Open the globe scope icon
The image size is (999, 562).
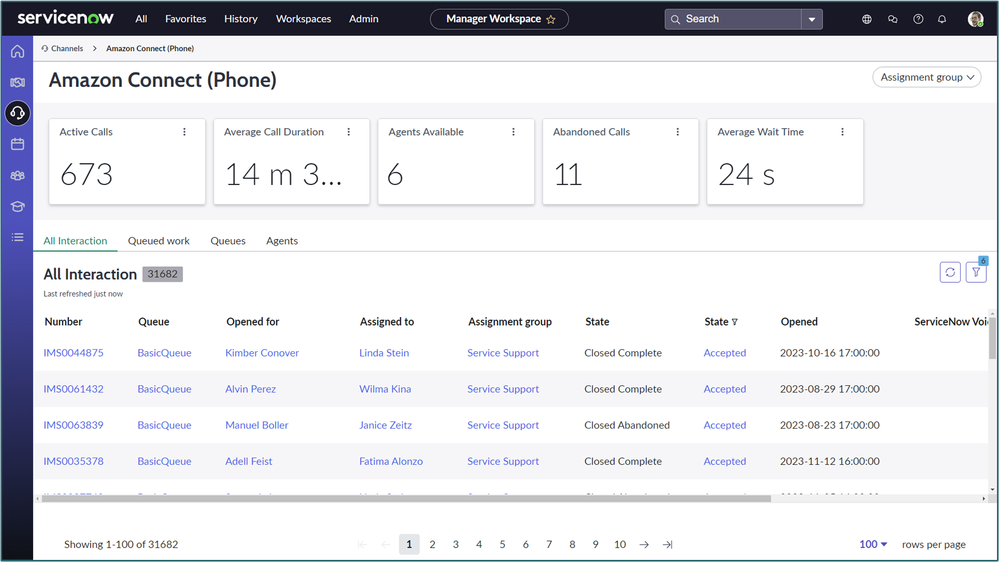866,19
